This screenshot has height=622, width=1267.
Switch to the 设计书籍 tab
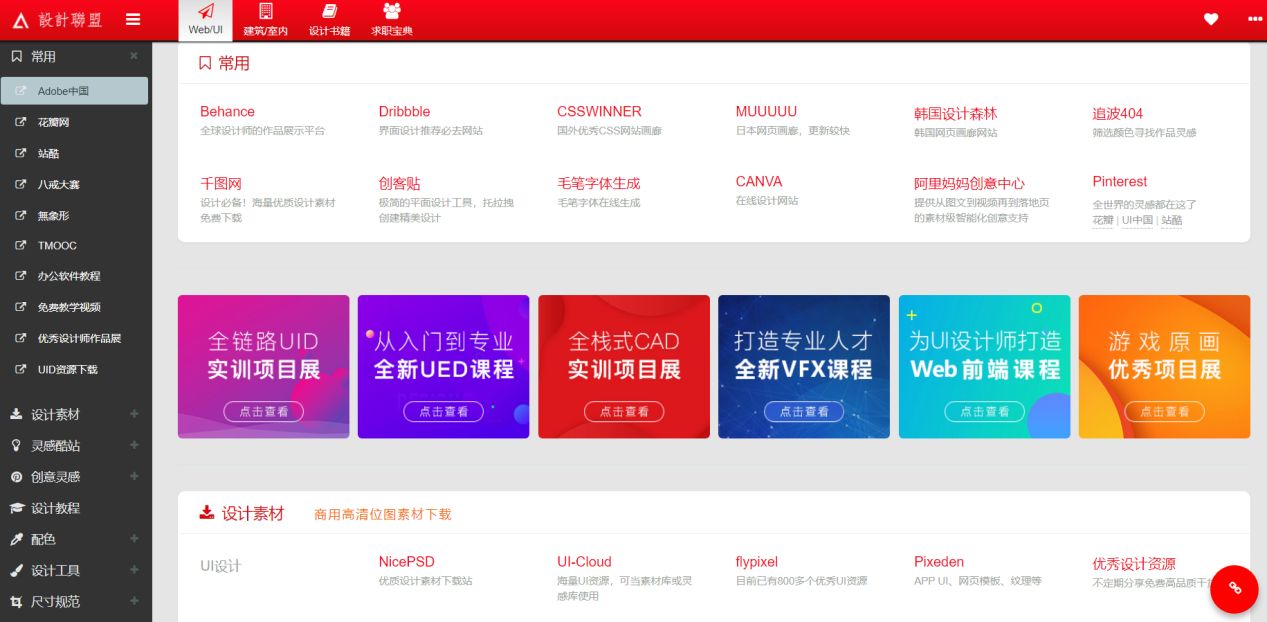click(x=329, y=20)
